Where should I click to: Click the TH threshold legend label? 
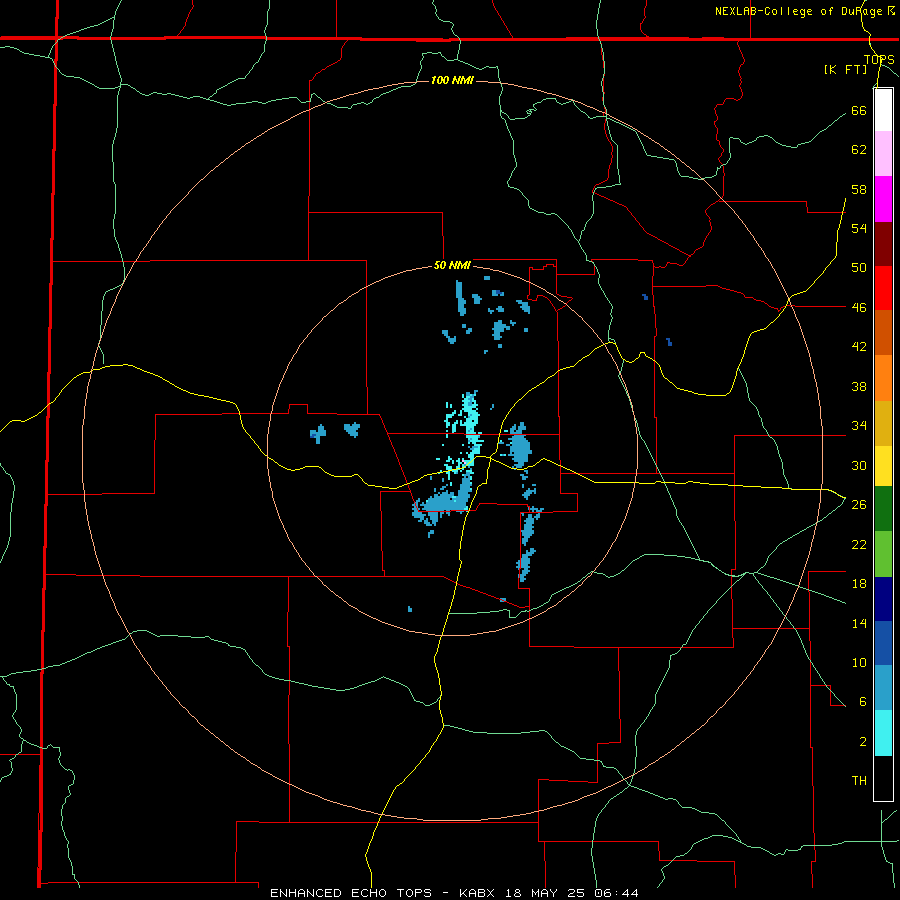859,780
